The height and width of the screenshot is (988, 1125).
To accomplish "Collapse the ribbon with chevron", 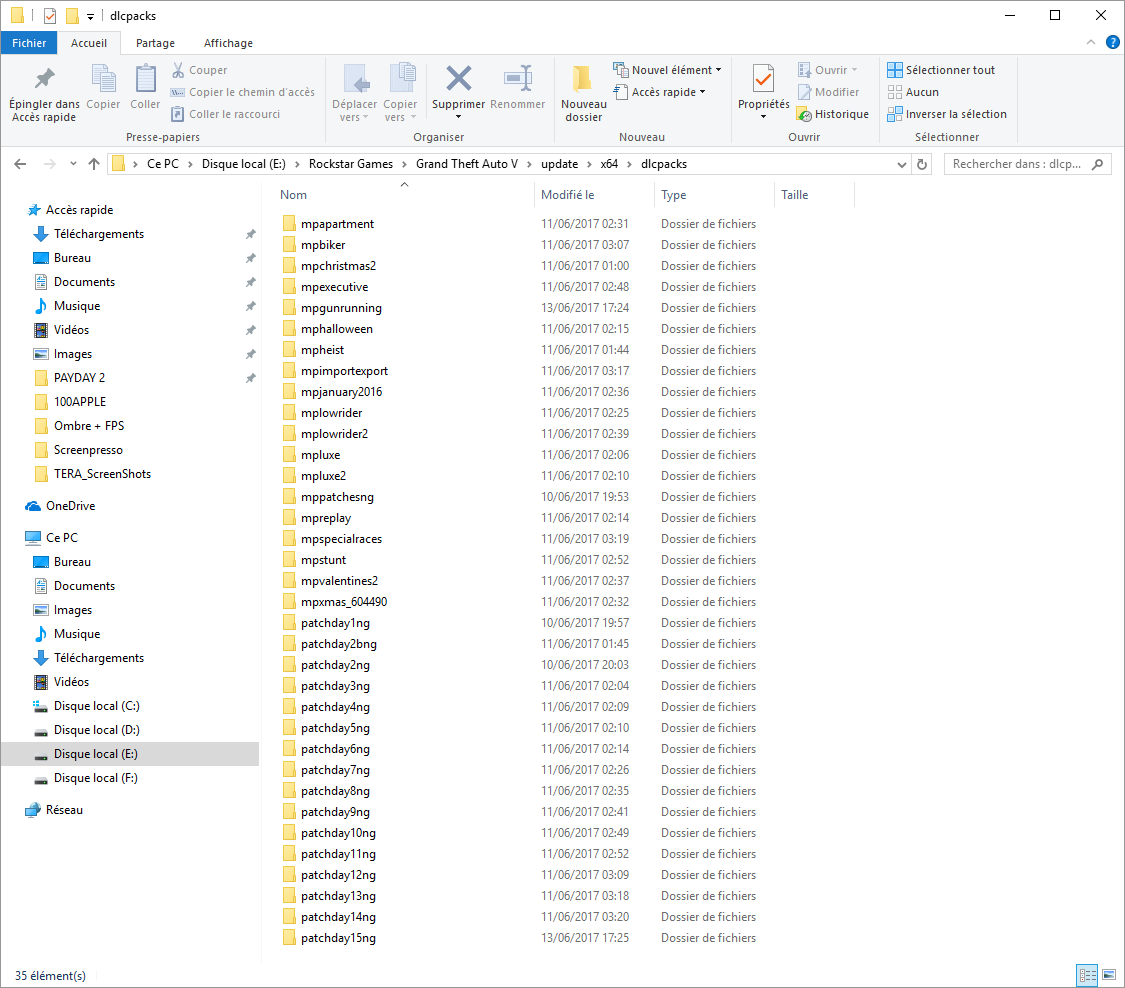I will pyautogui.click(x=1091, y=42).
